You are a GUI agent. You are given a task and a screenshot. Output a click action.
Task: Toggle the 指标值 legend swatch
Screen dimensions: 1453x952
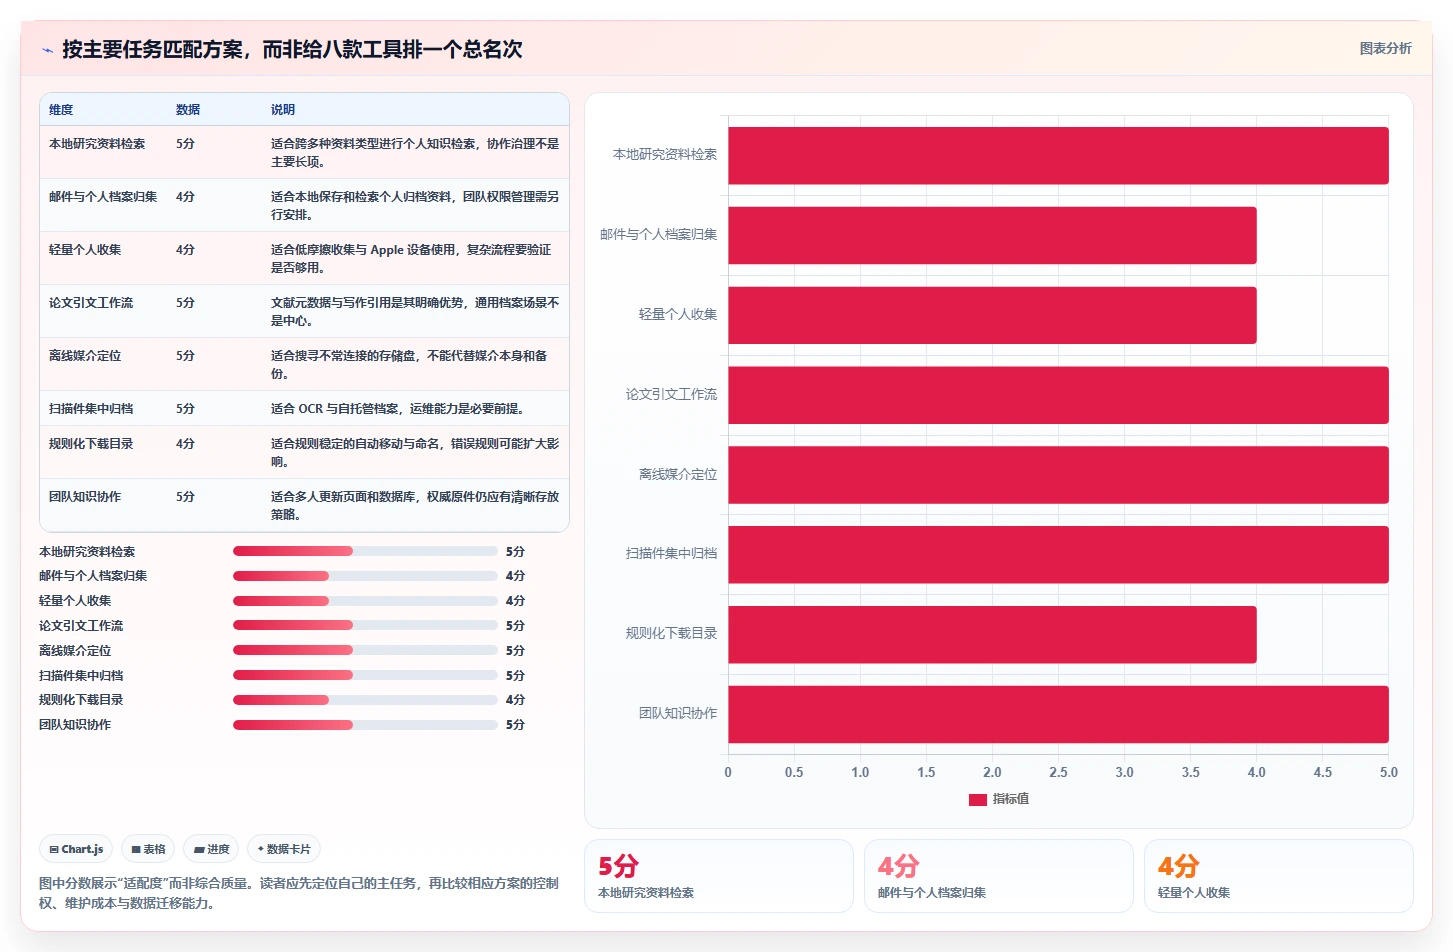(978, 799)
